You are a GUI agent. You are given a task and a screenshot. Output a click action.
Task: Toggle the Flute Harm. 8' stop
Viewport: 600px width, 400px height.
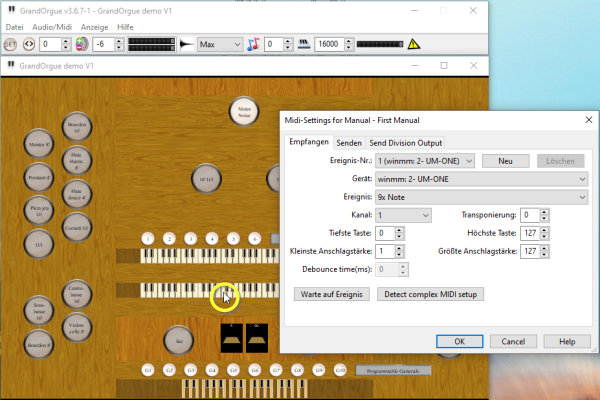(x=77, y=161)
